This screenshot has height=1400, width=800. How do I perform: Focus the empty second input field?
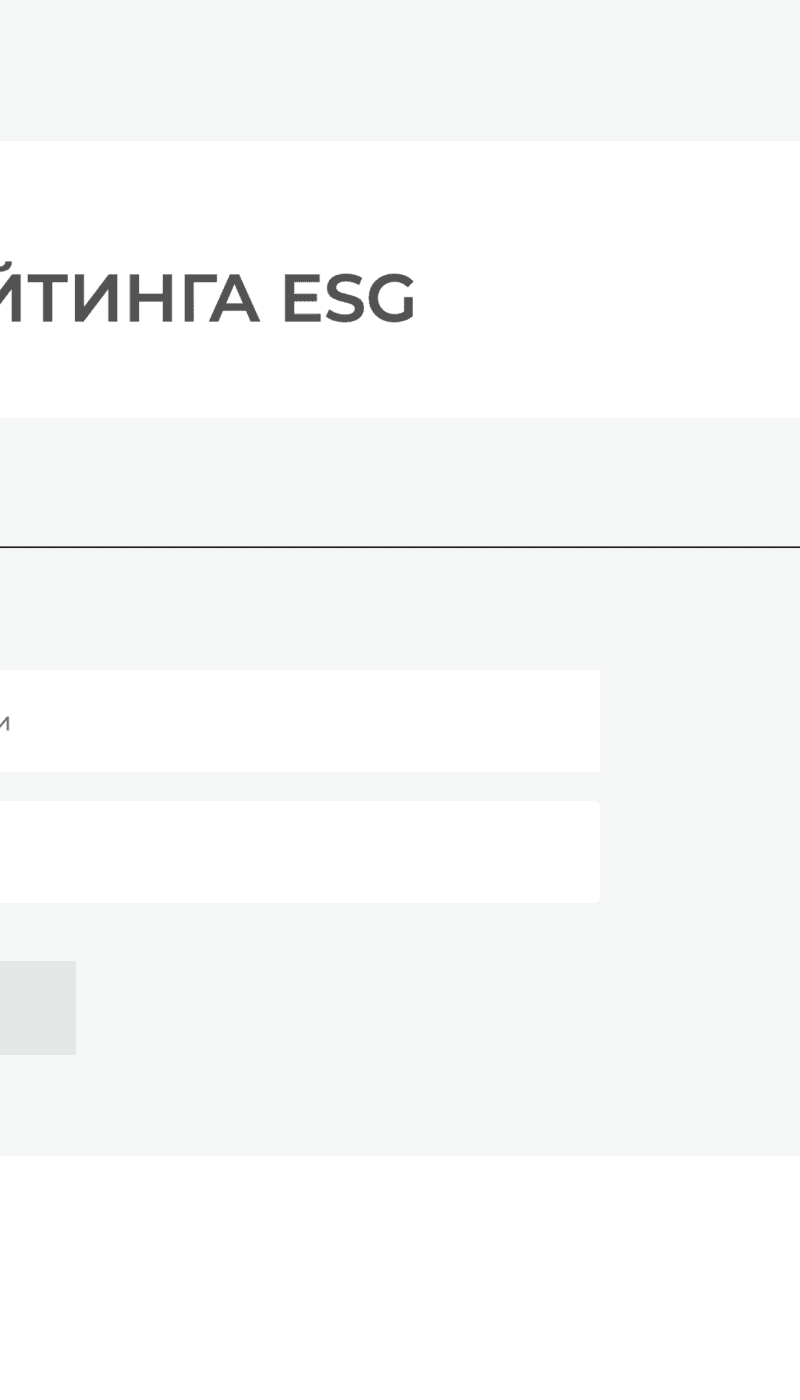(x=300, y=852)
